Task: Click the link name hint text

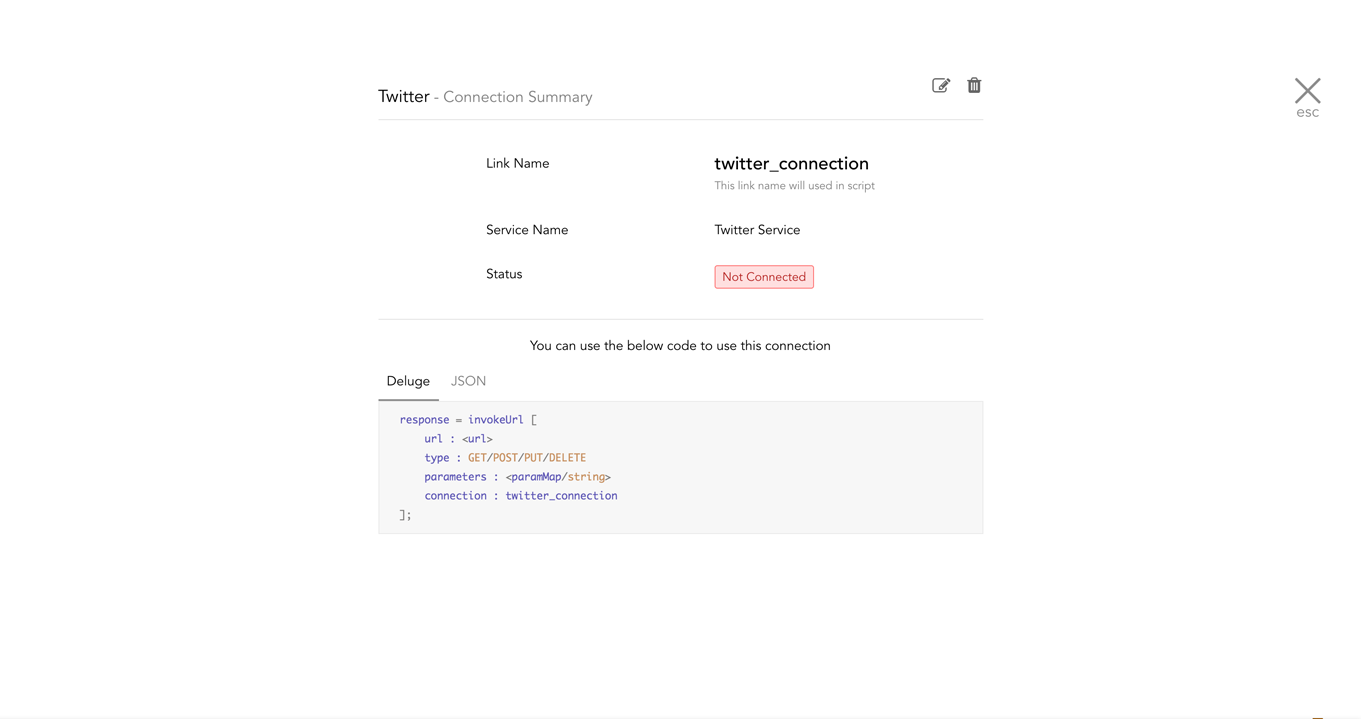Action: coord(794,186)
